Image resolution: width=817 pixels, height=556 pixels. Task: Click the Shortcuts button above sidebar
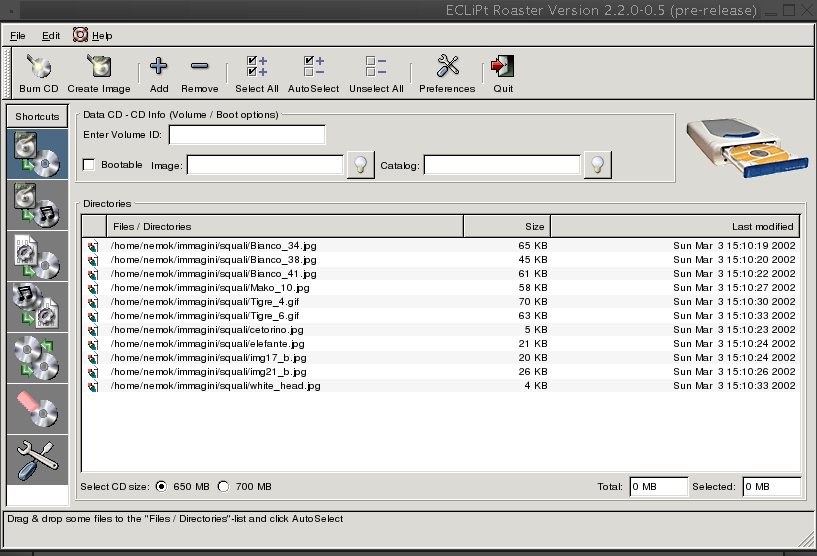point(37,117)
